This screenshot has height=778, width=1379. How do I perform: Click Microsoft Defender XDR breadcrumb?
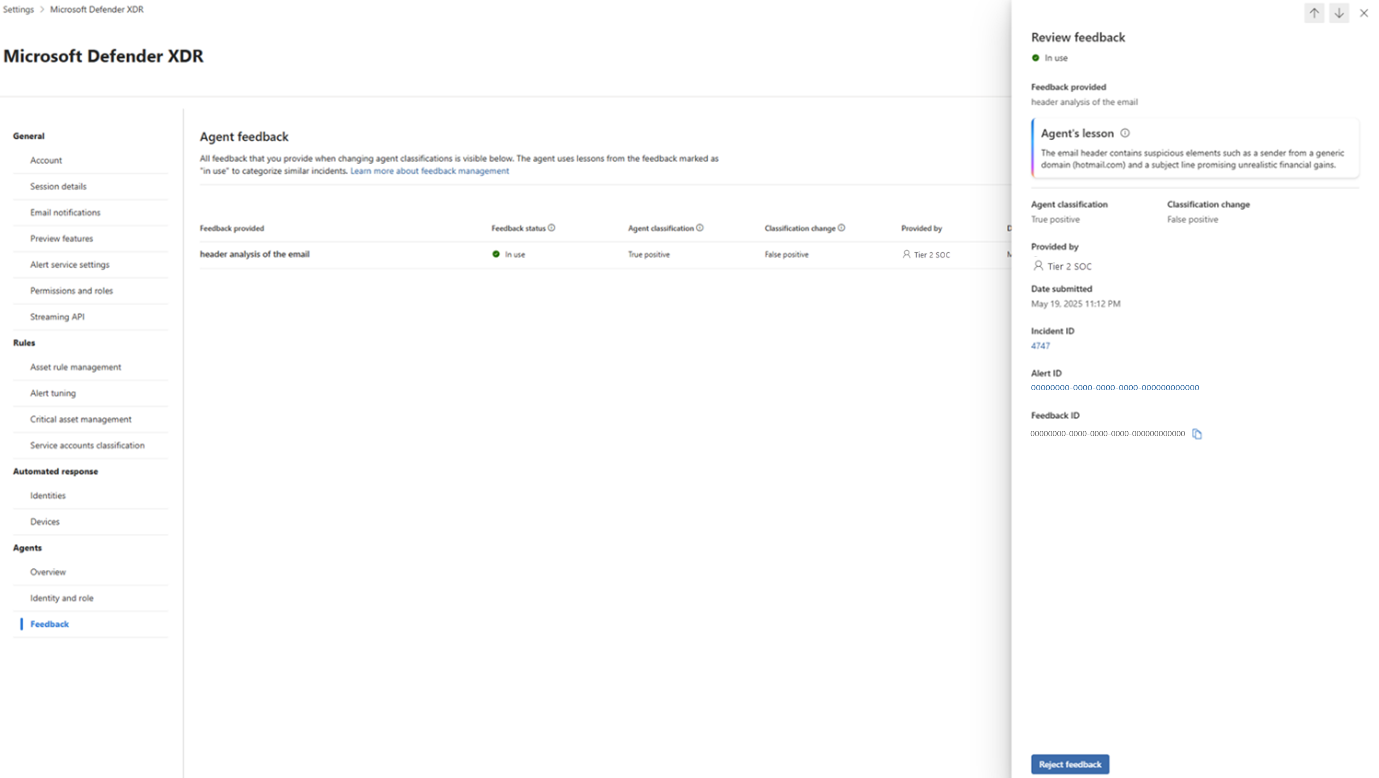click(x=97, y=9)
